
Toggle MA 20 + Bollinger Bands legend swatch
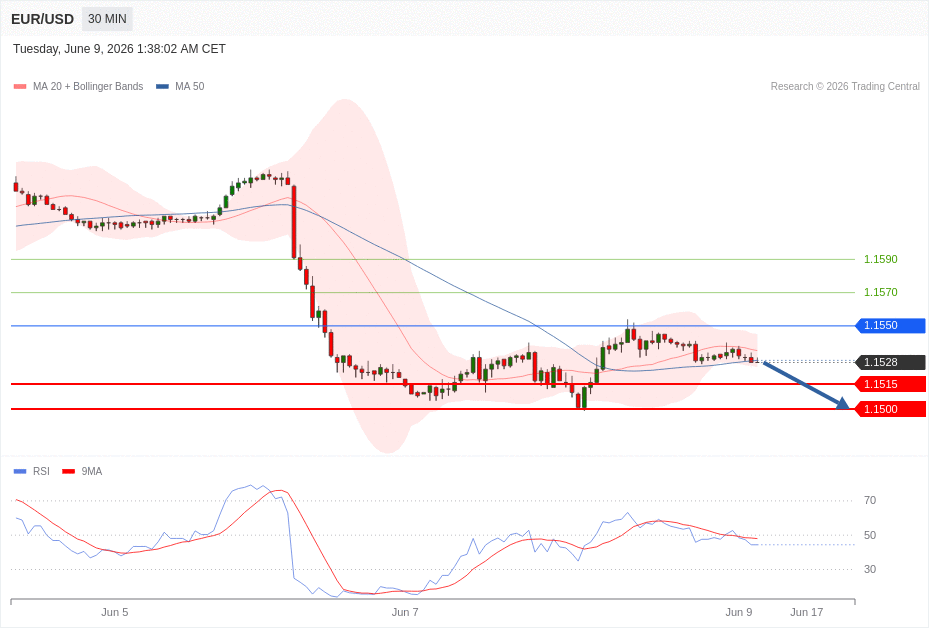(x=20, y=86)
